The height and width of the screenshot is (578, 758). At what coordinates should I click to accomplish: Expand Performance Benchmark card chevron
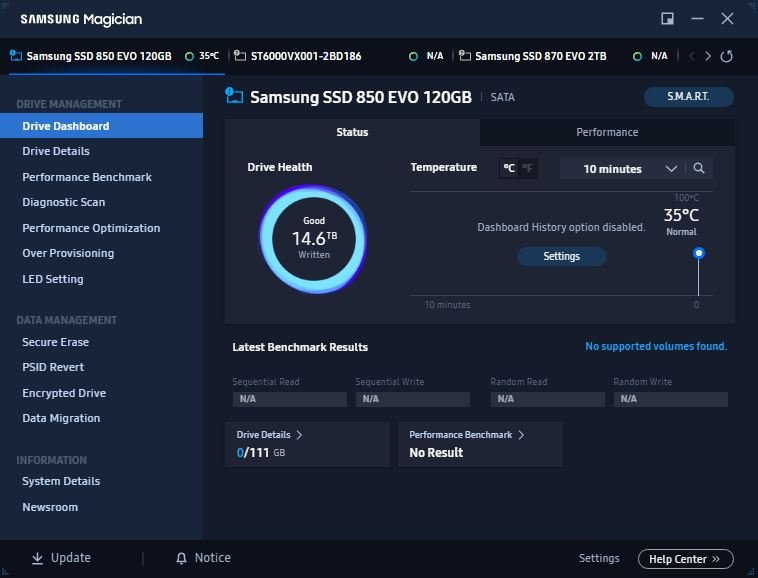click(x=521, y=435)
